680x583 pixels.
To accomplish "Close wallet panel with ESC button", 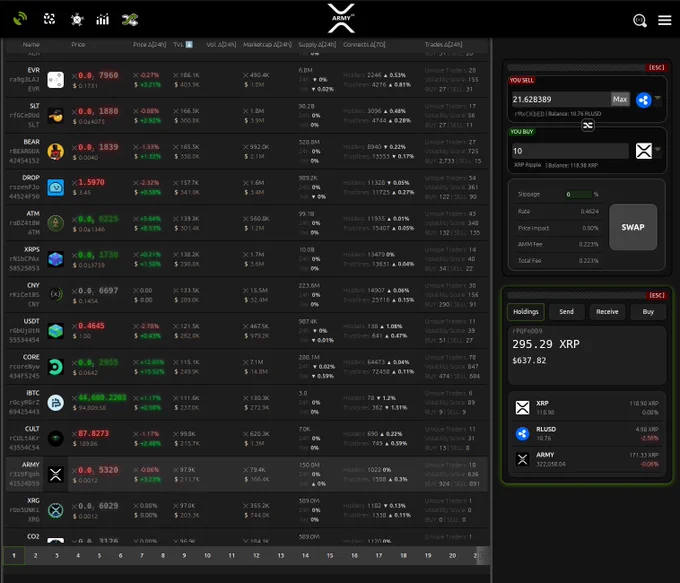I will tap(656, 295).
